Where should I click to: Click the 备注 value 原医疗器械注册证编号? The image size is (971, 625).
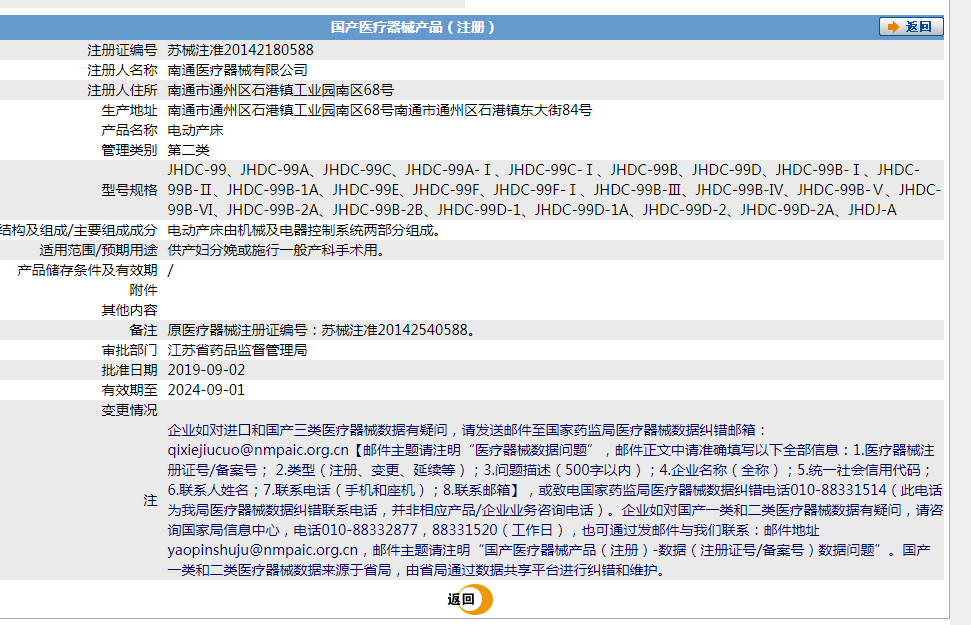tap(321, 330)
